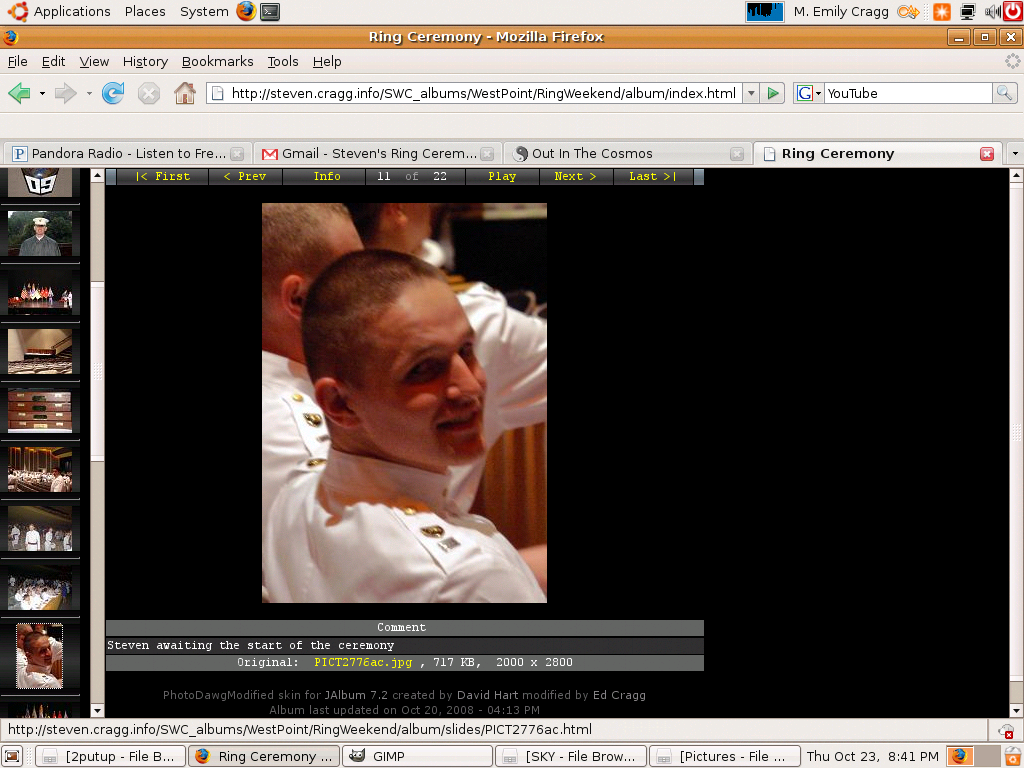The height and width of the screenshot is (768, 1024).
Task: Go to the Home page icon
Action: click(185, 93)
